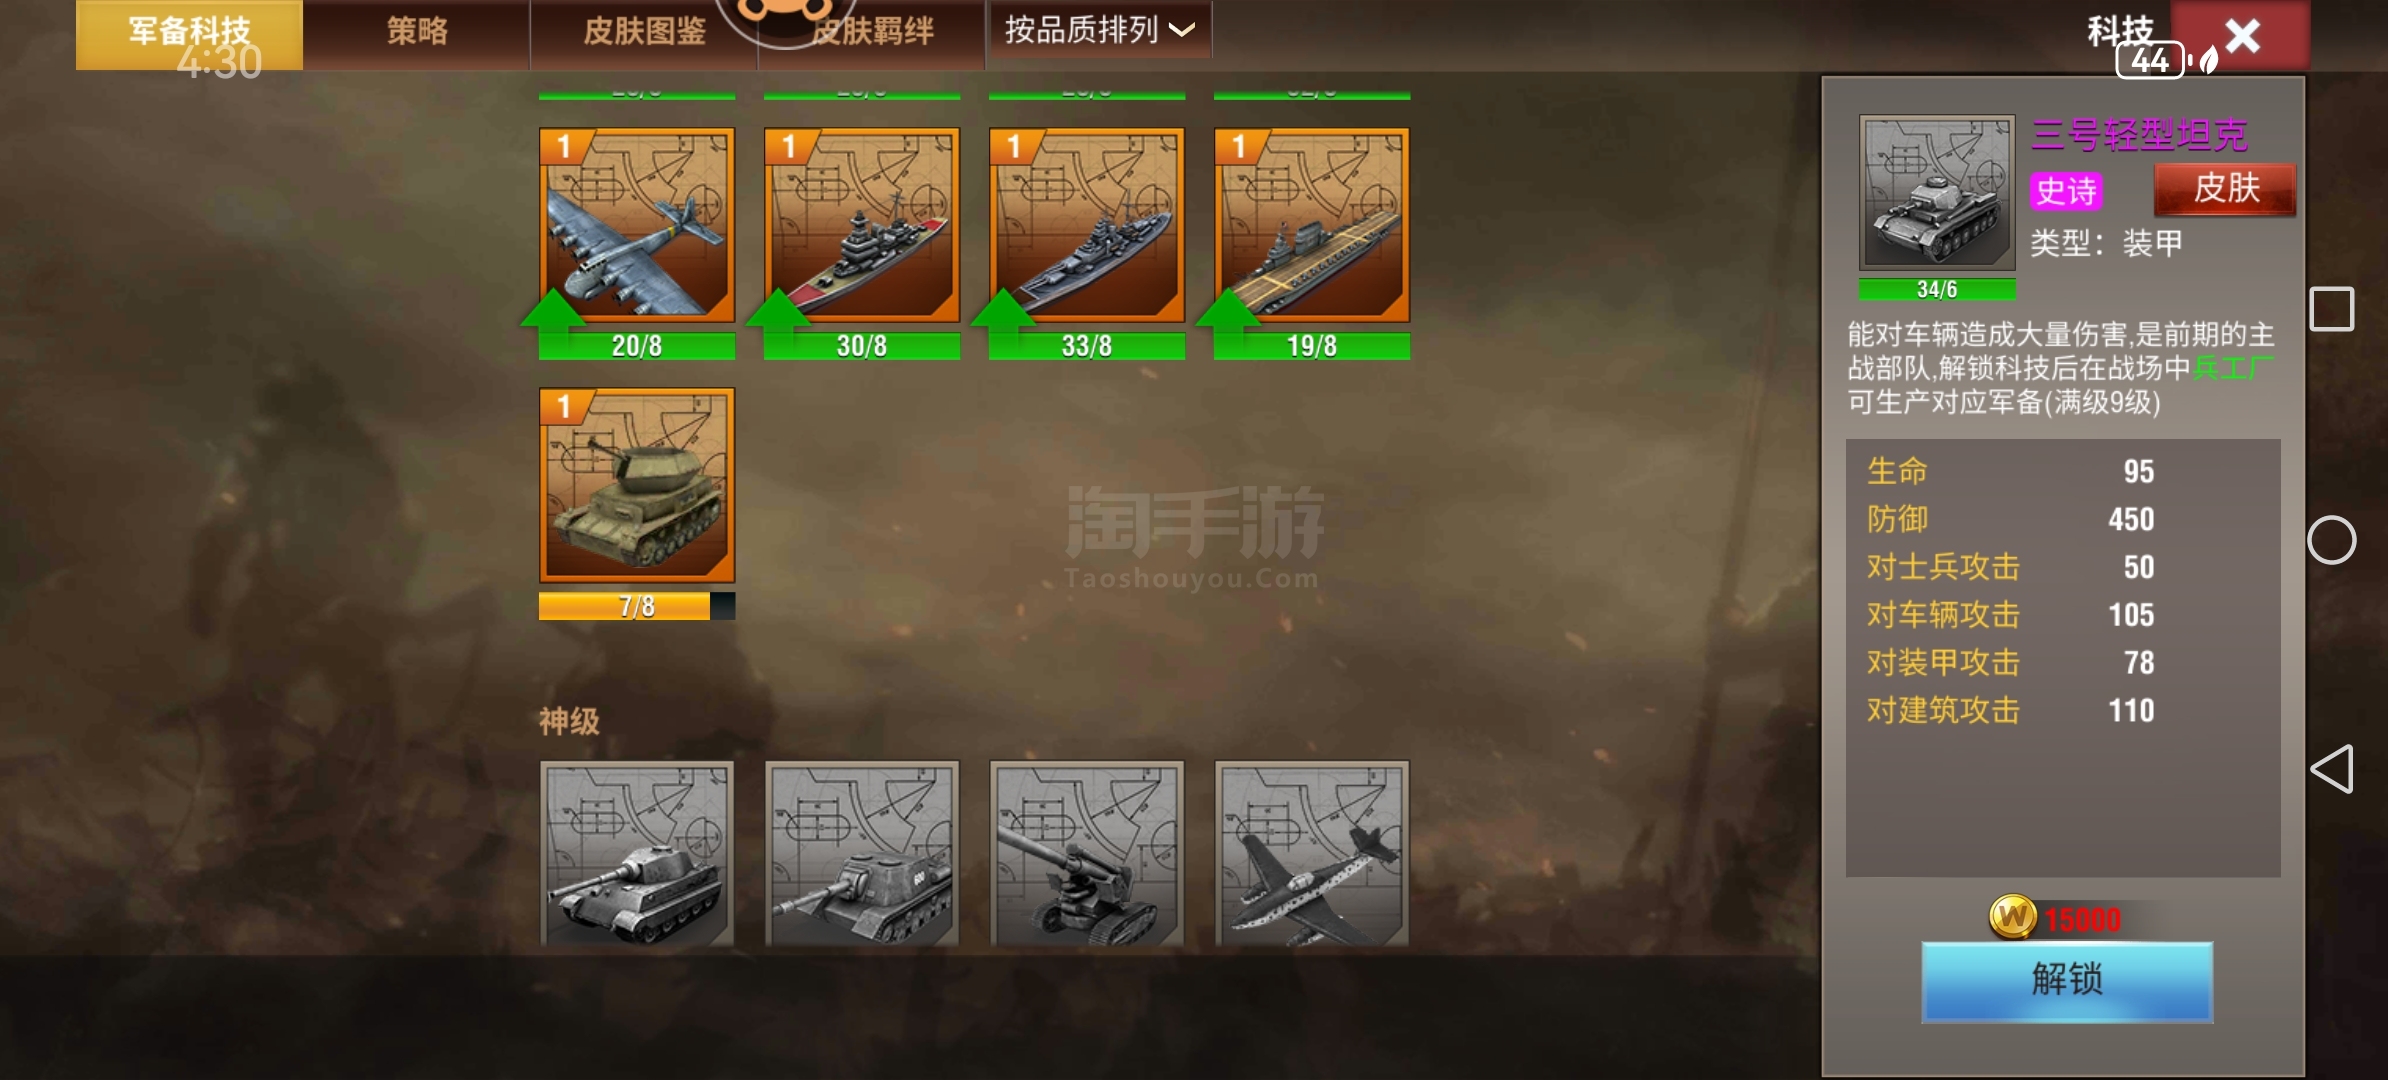The image size is (2388, 1080).
Task: Open the 按品质排列 sorting dropdown
Action: click(x=1100, y=30)
